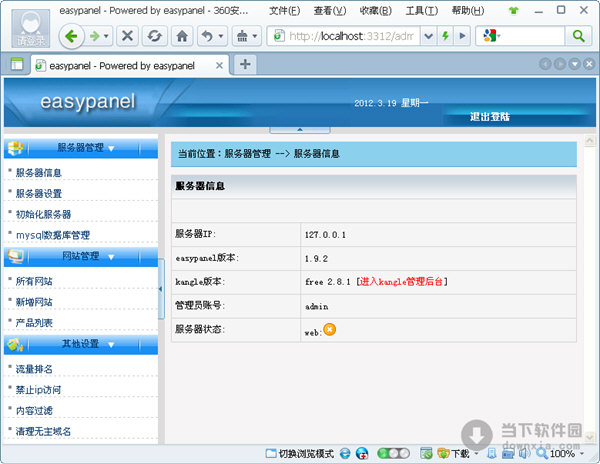Viewport: 600px width, 464px height.
Task: Open 产品列表 in the sidebar
Action: coord(34,322)
